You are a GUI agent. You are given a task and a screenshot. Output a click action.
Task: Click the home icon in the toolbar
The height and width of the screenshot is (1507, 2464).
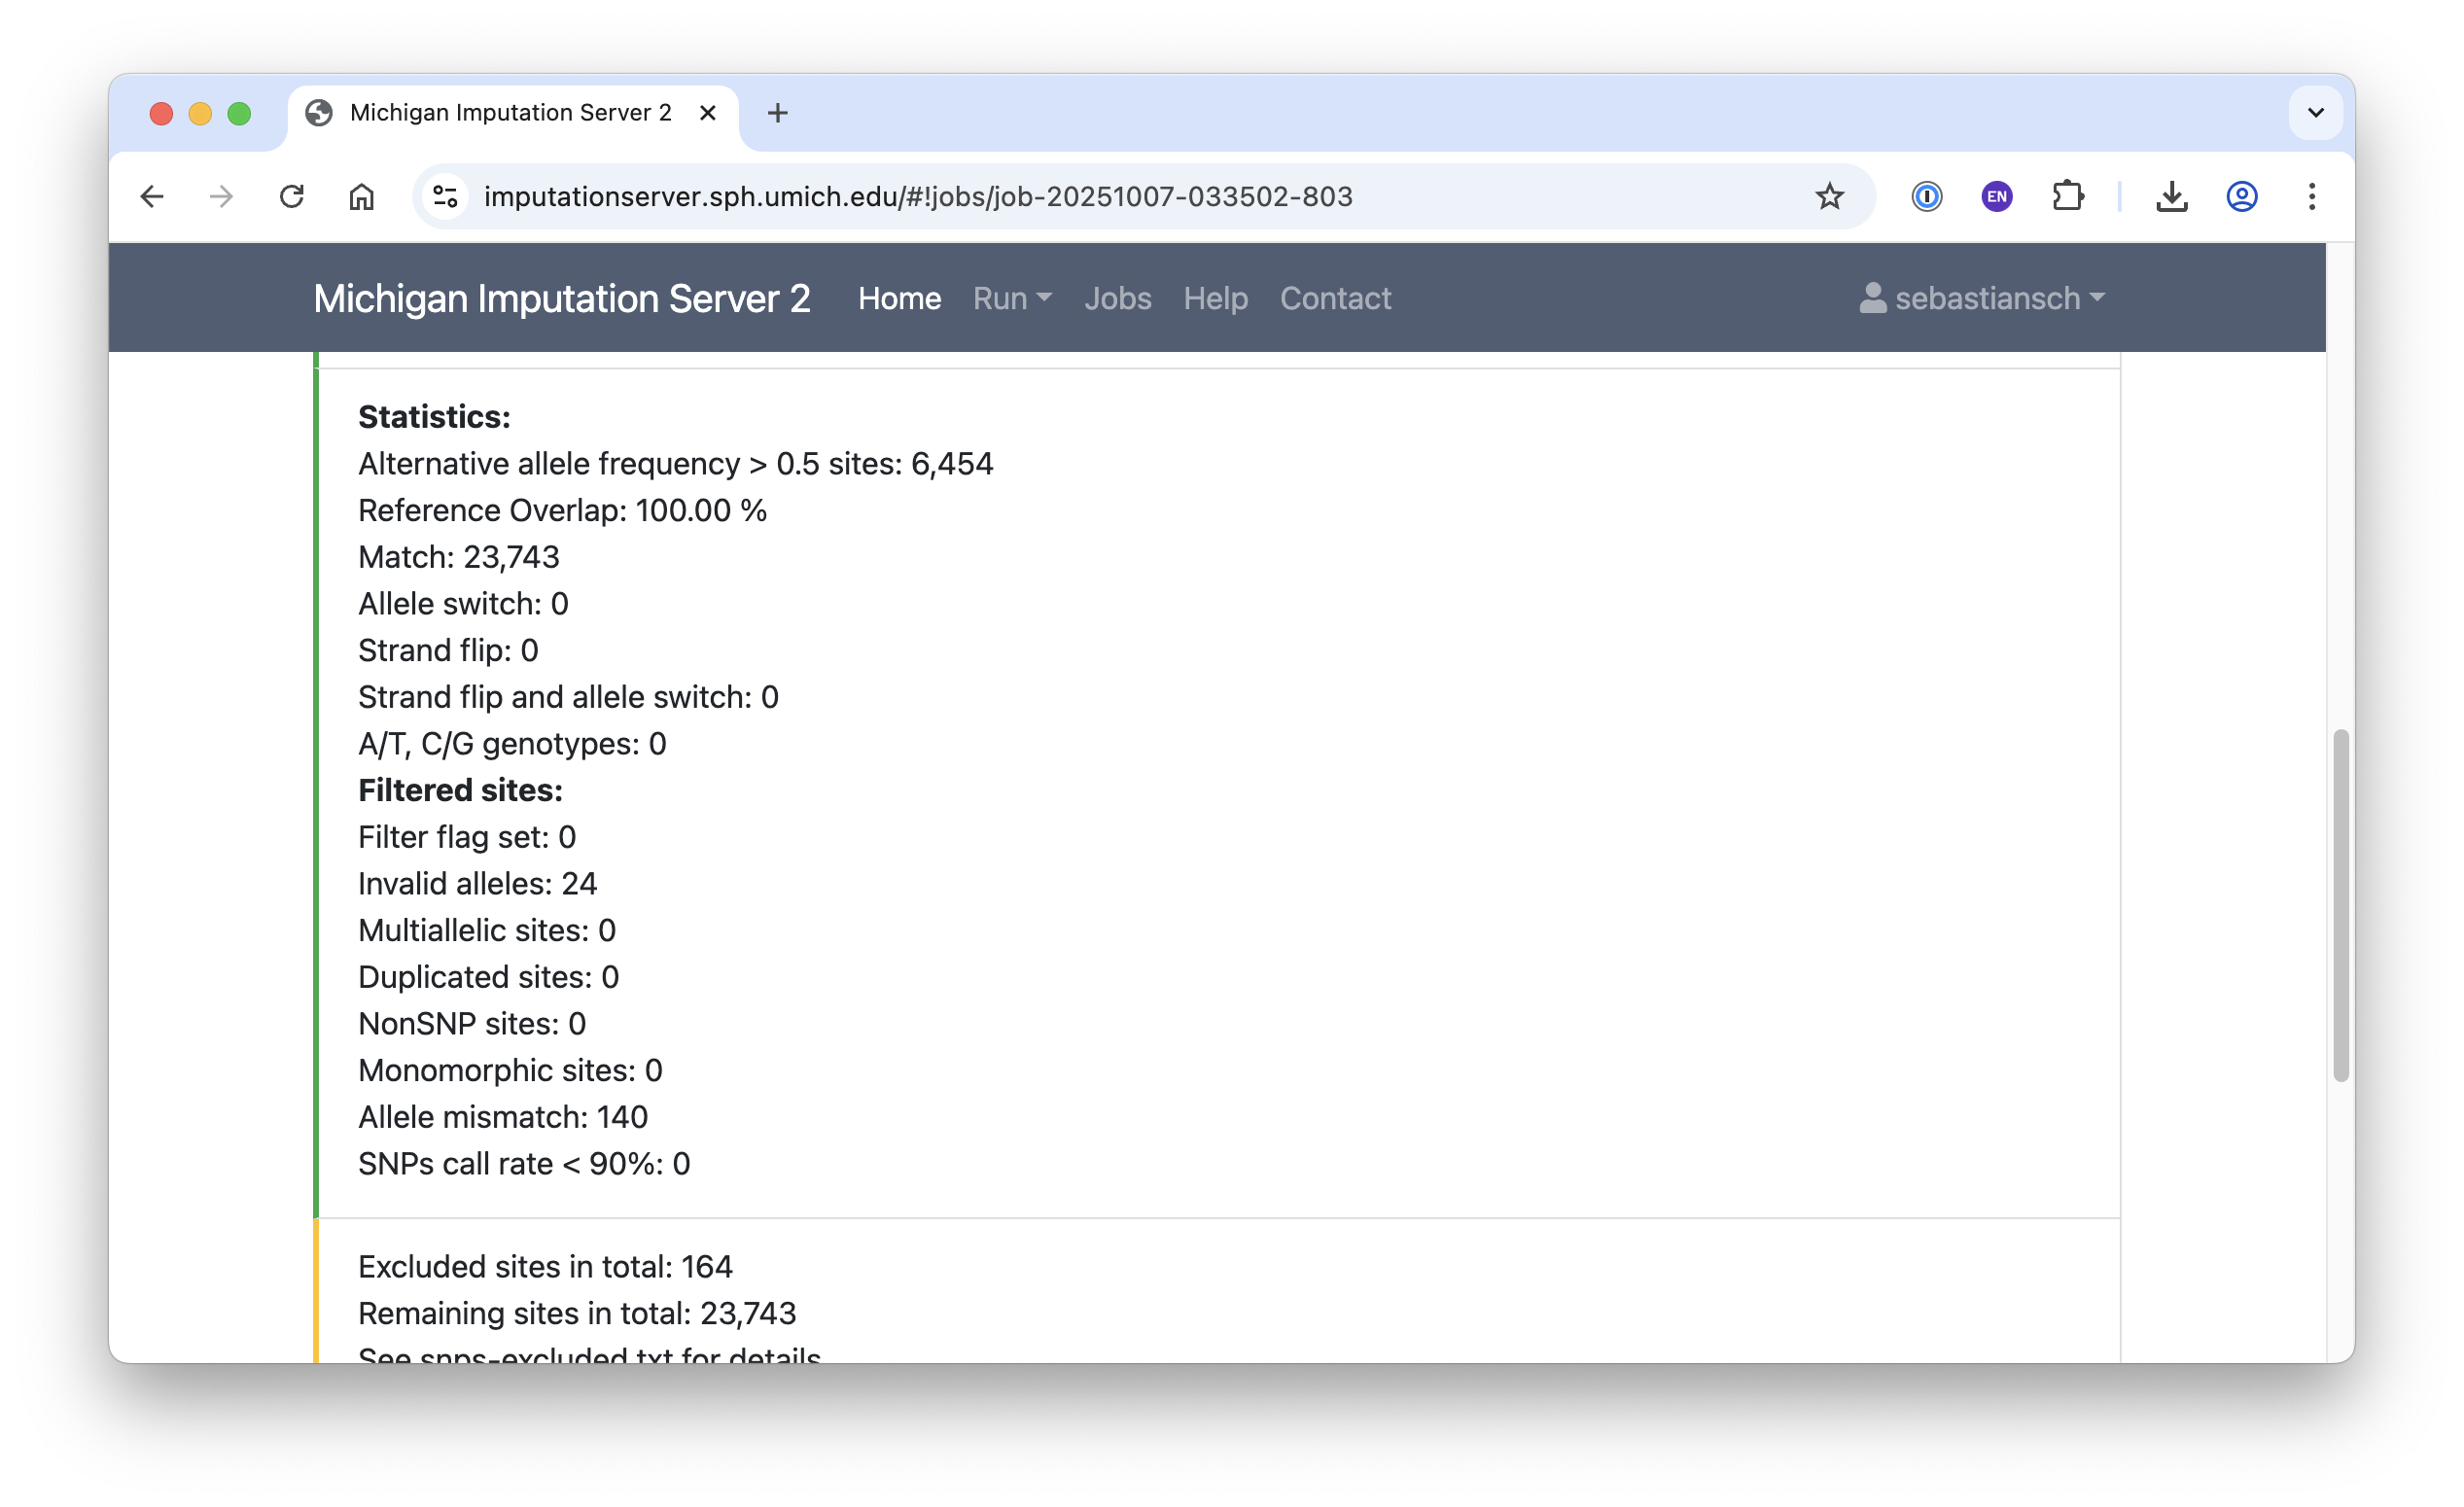361,196
